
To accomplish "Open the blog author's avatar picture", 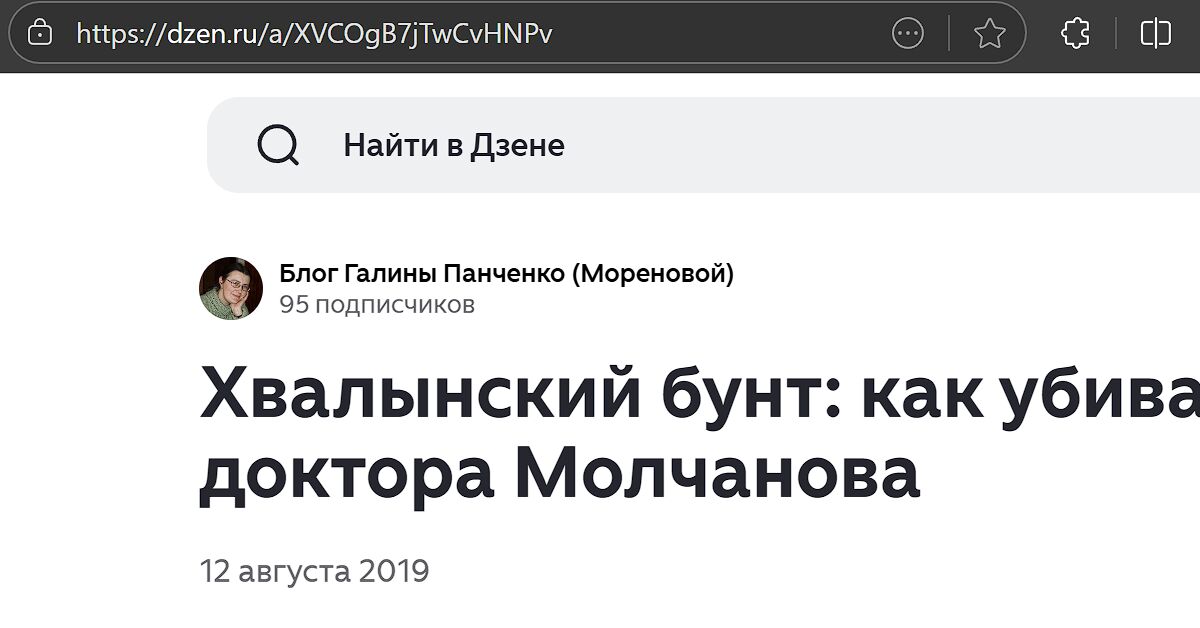I will 231,288.
